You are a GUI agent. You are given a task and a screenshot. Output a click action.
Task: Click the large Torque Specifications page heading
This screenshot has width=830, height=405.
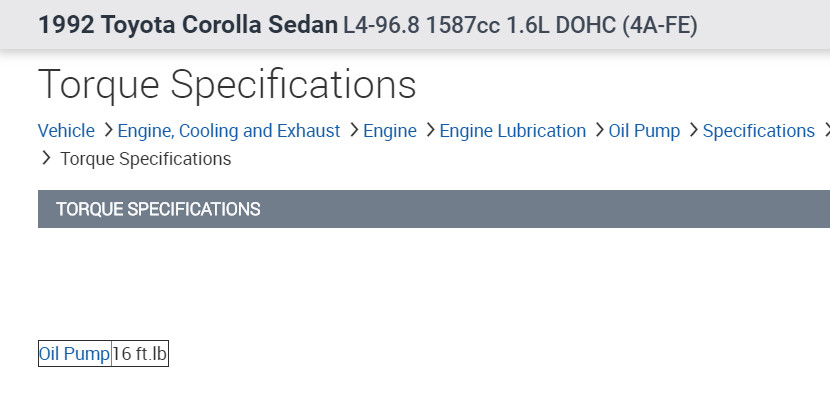(227, 85)
